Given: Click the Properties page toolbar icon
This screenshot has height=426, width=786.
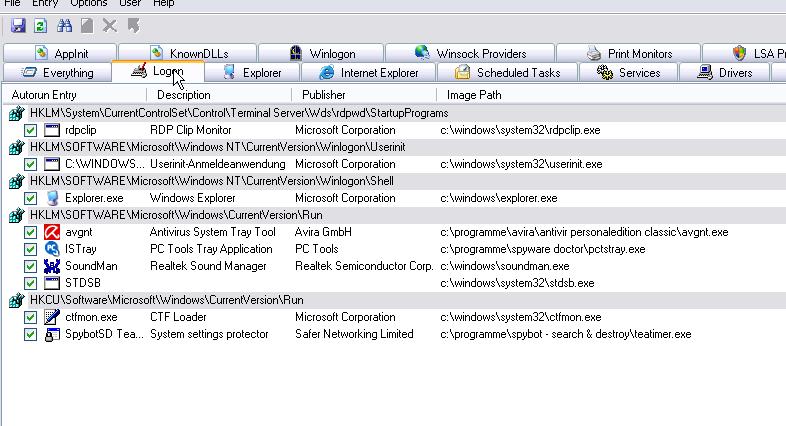Looking at the screenshot, I should [x=87, y=26].
